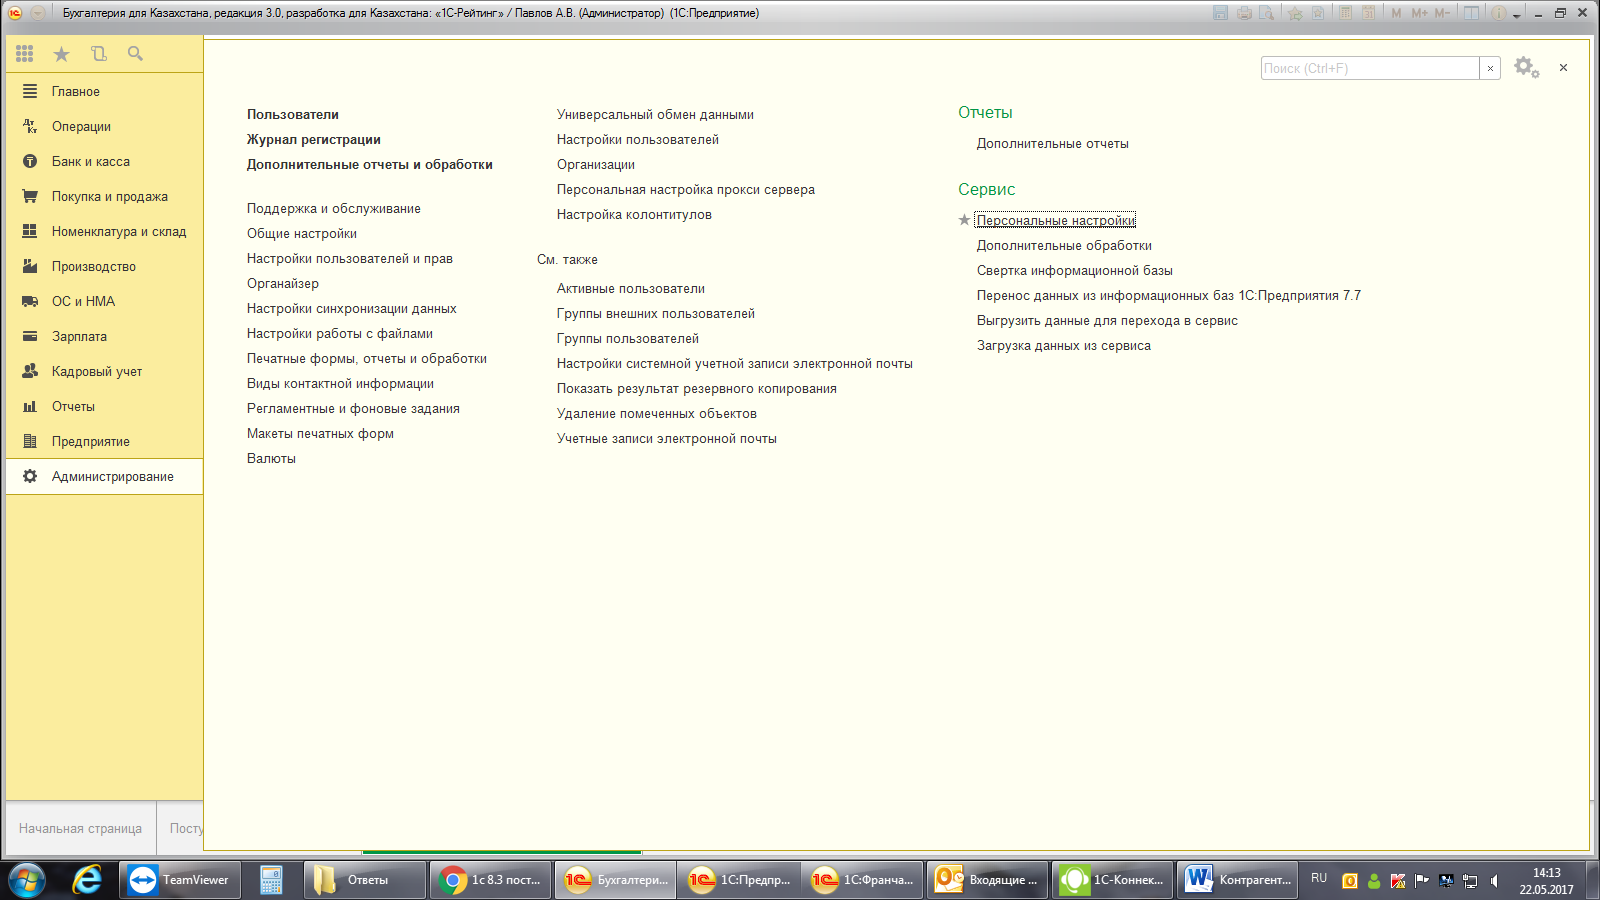Open Дополнительные отчеты under Отчеты
The width and height of the screenshot is (1600, 900).
pyautogui.click(x=1053, y=143)
